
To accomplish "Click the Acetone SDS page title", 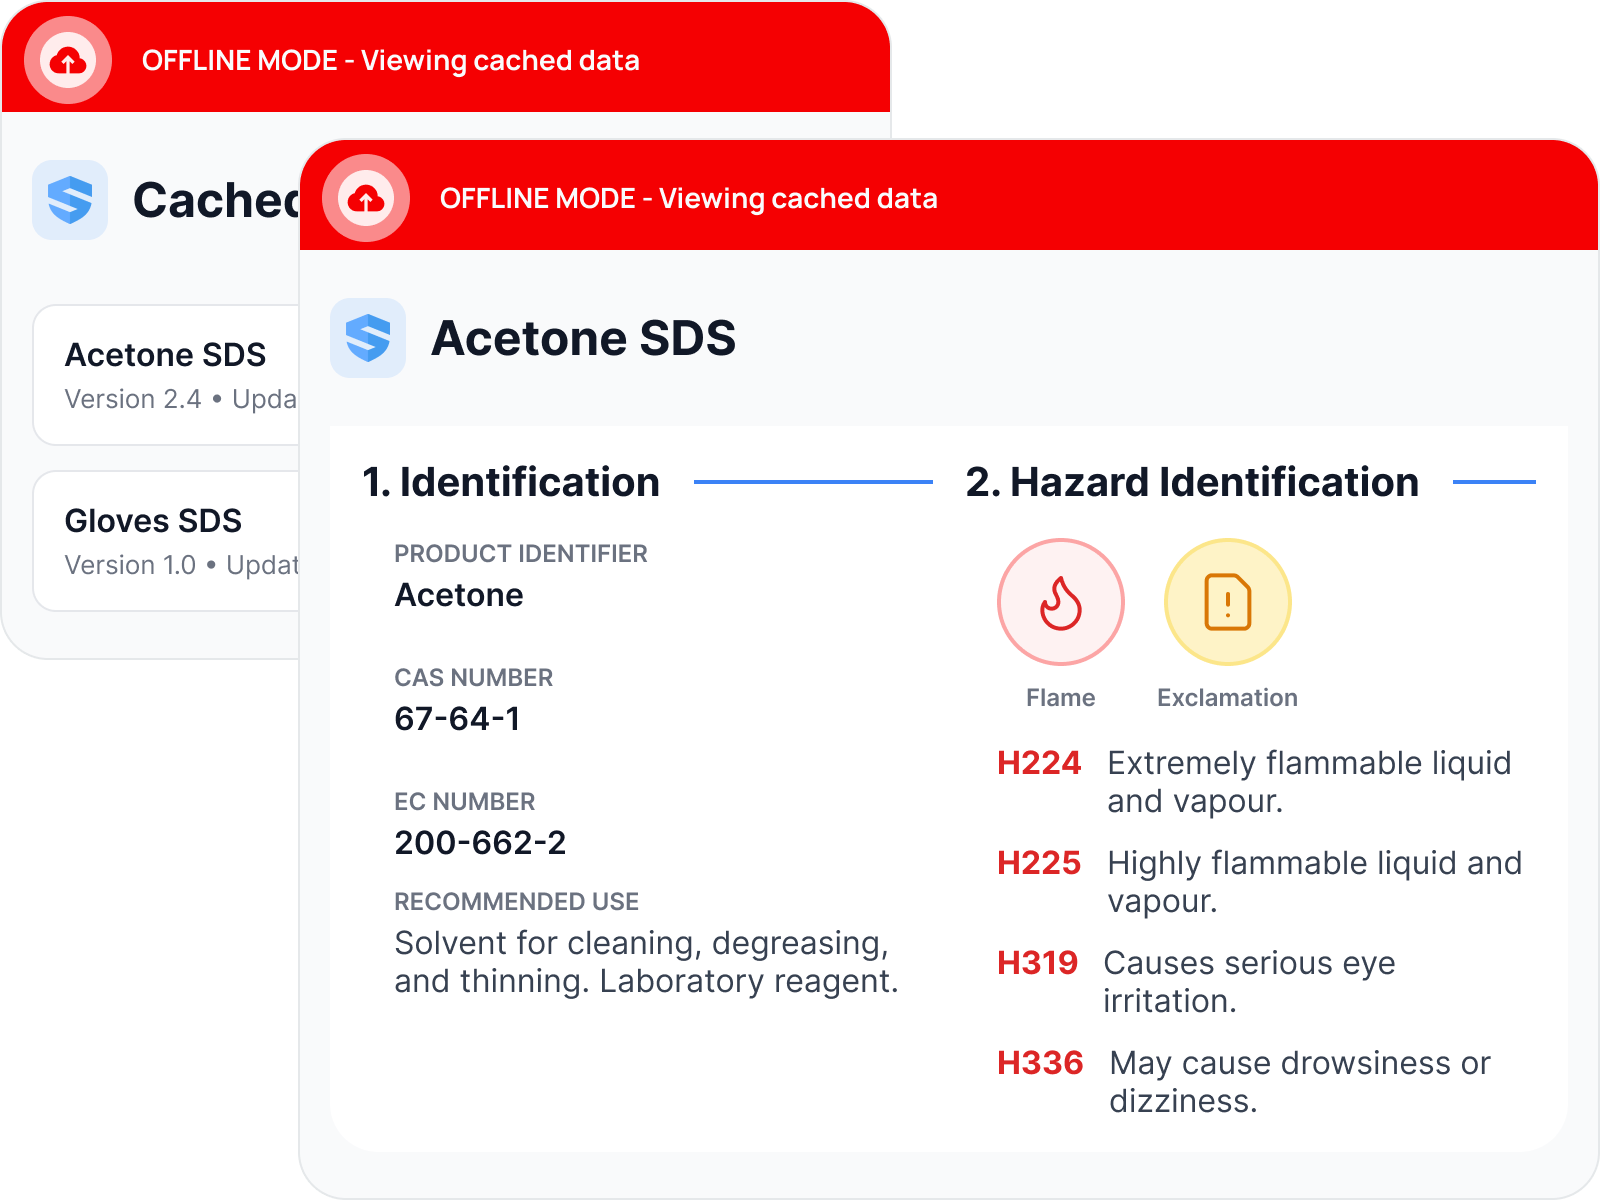I will tap(584, 338).
